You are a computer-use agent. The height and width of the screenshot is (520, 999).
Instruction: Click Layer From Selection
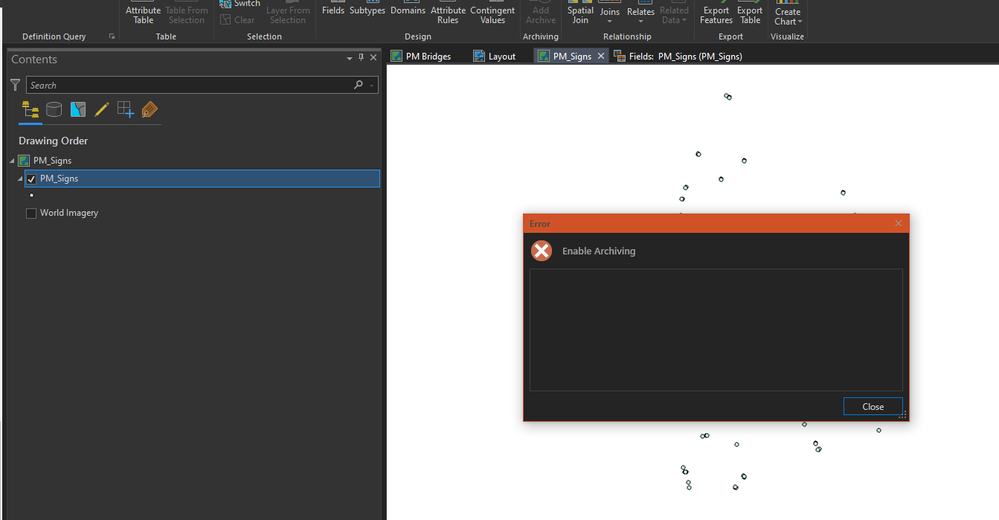click(288, 13)
